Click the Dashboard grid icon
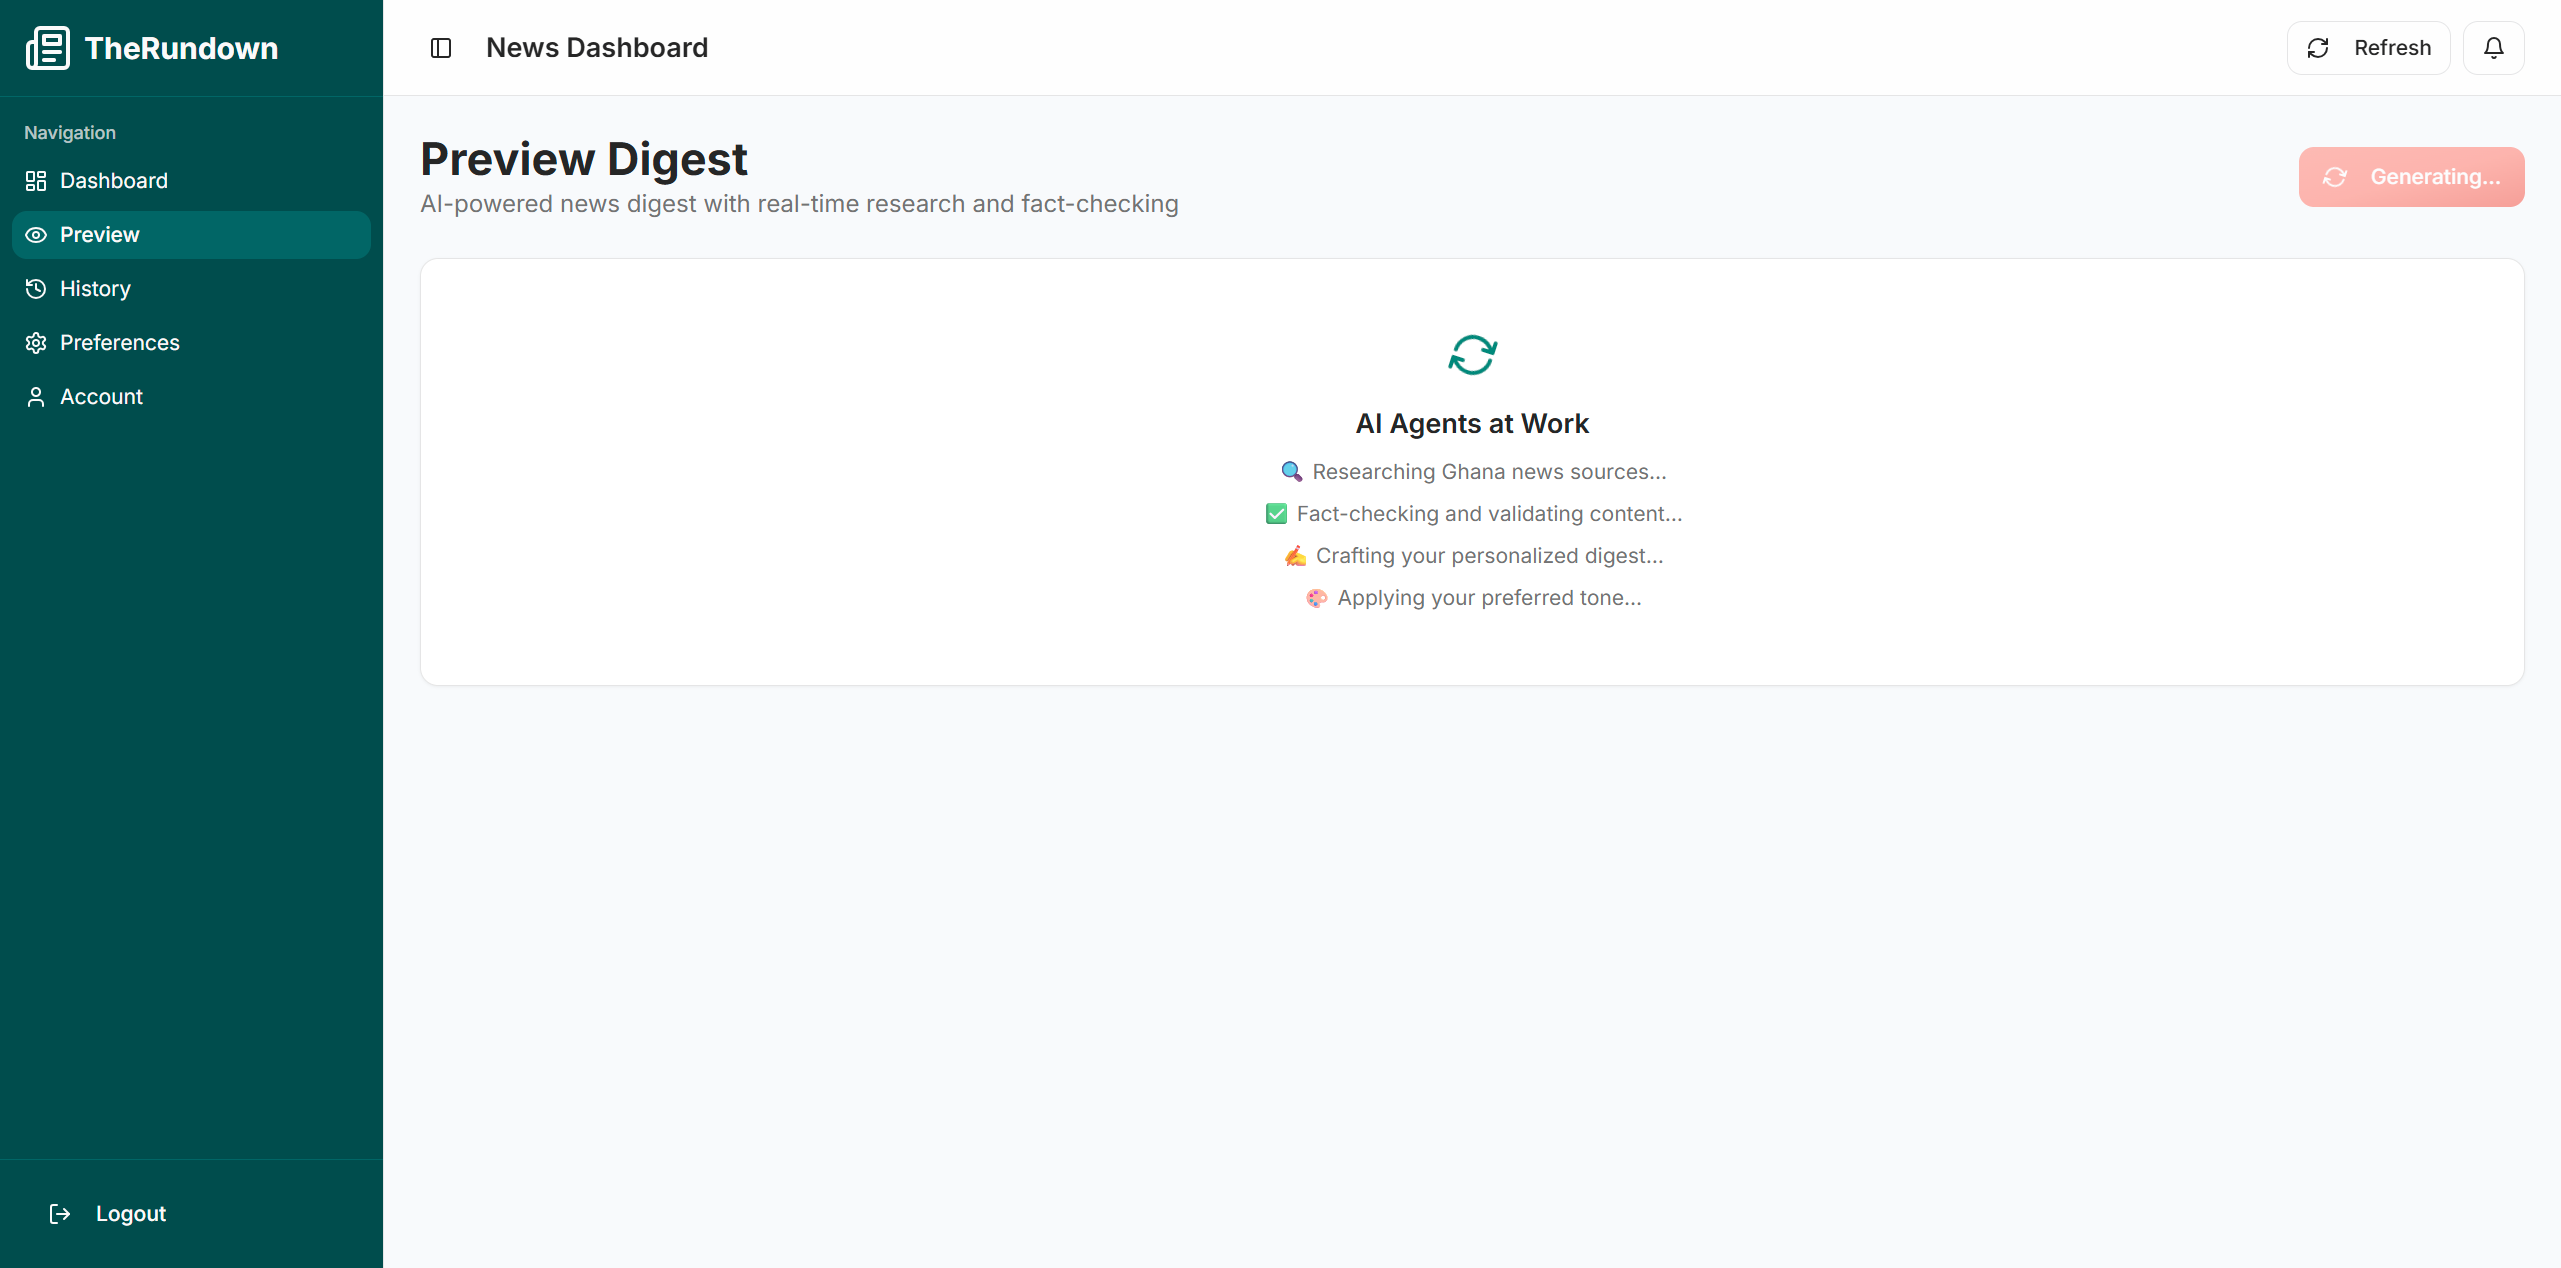The width and height of the screenshot is (2561, 1268). coord(36,181)
